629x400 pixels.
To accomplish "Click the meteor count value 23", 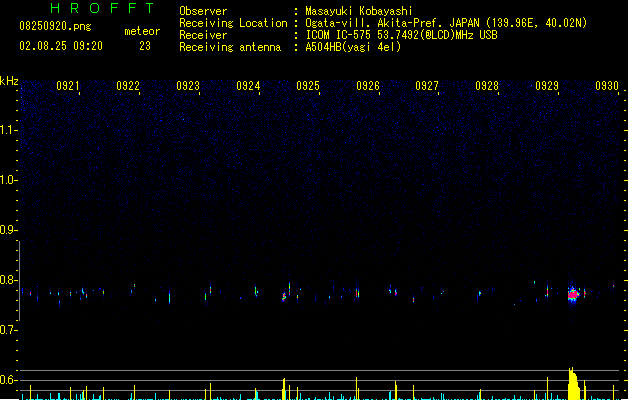I will click(145, 46).
